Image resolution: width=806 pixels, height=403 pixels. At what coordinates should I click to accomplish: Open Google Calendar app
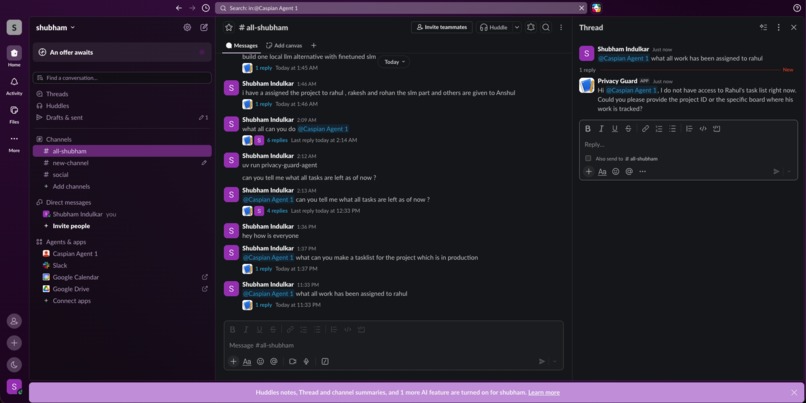coord(122,277)
